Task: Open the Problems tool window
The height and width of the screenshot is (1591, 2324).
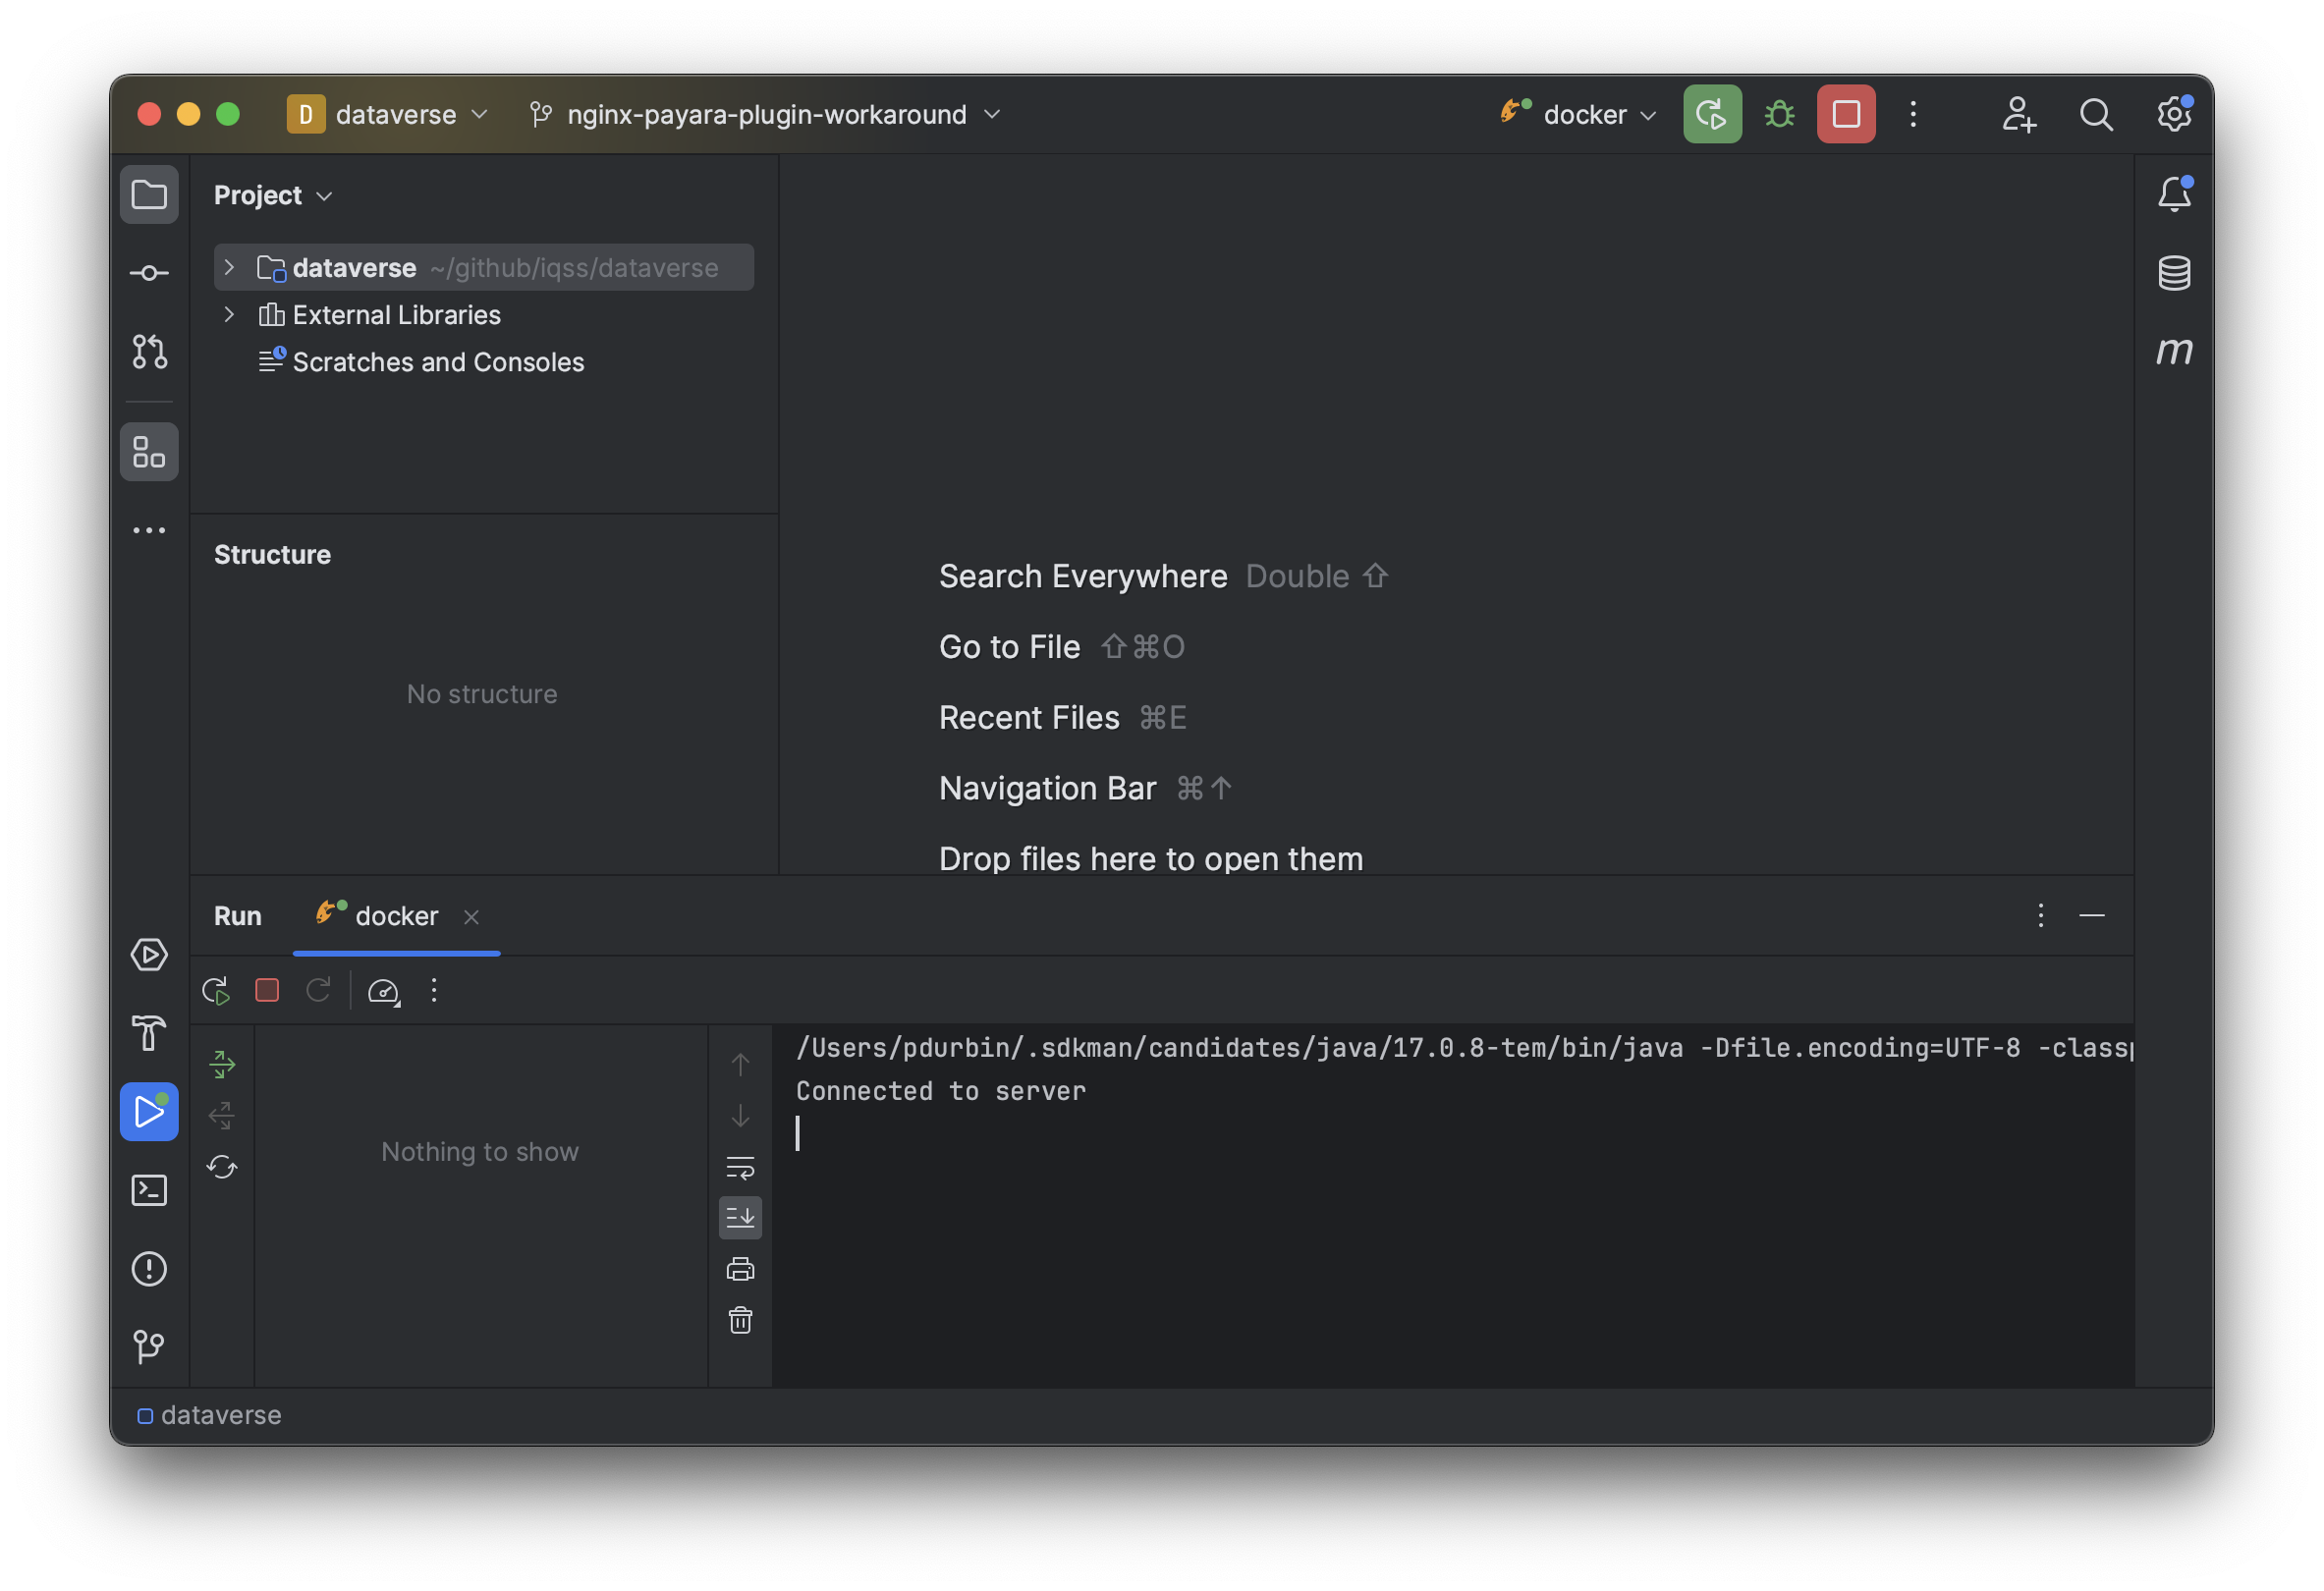Action: coord(149,1269)
